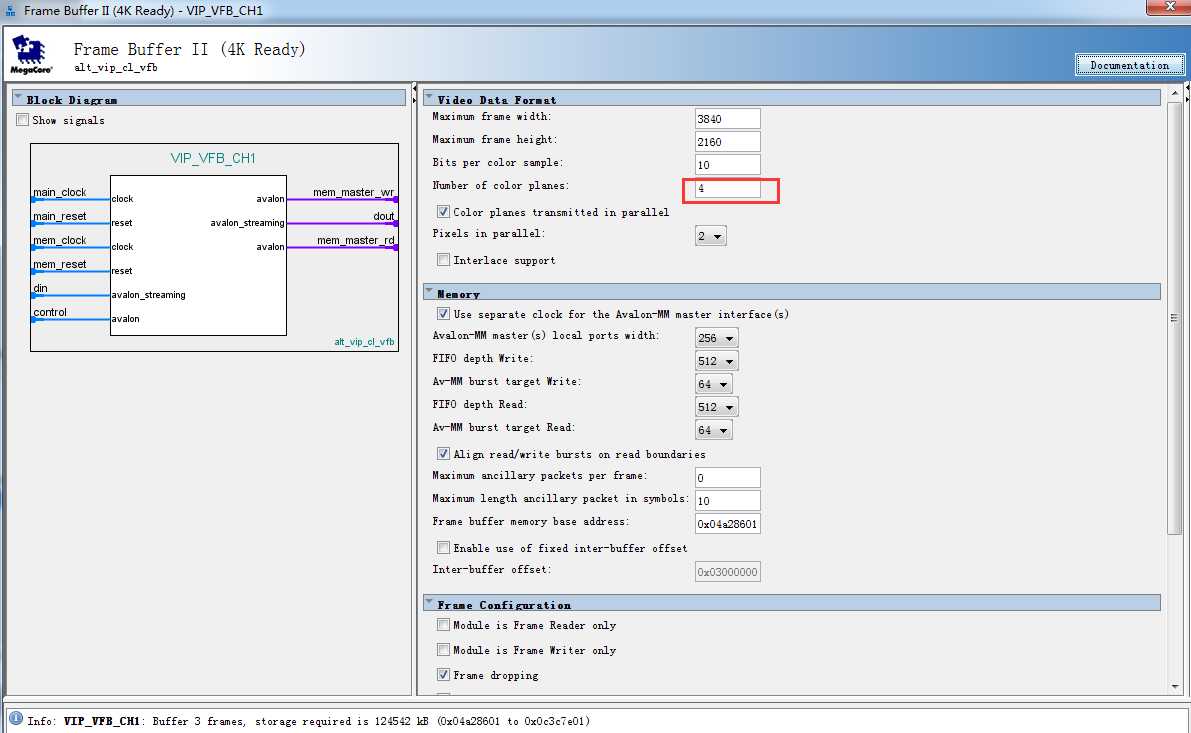
Task: Click the Maximum frame height field
Action: [x=728, y=141]
